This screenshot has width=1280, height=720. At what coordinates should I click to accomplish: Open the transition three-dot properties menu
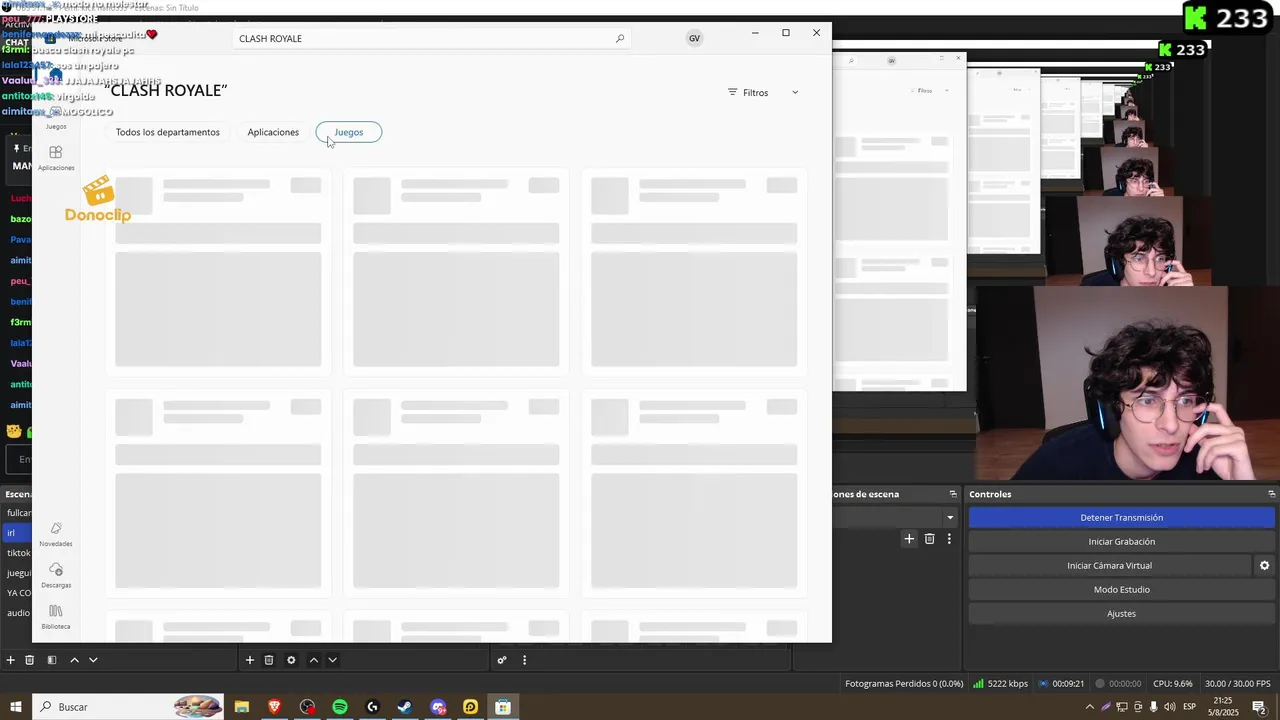pos(949,539)
